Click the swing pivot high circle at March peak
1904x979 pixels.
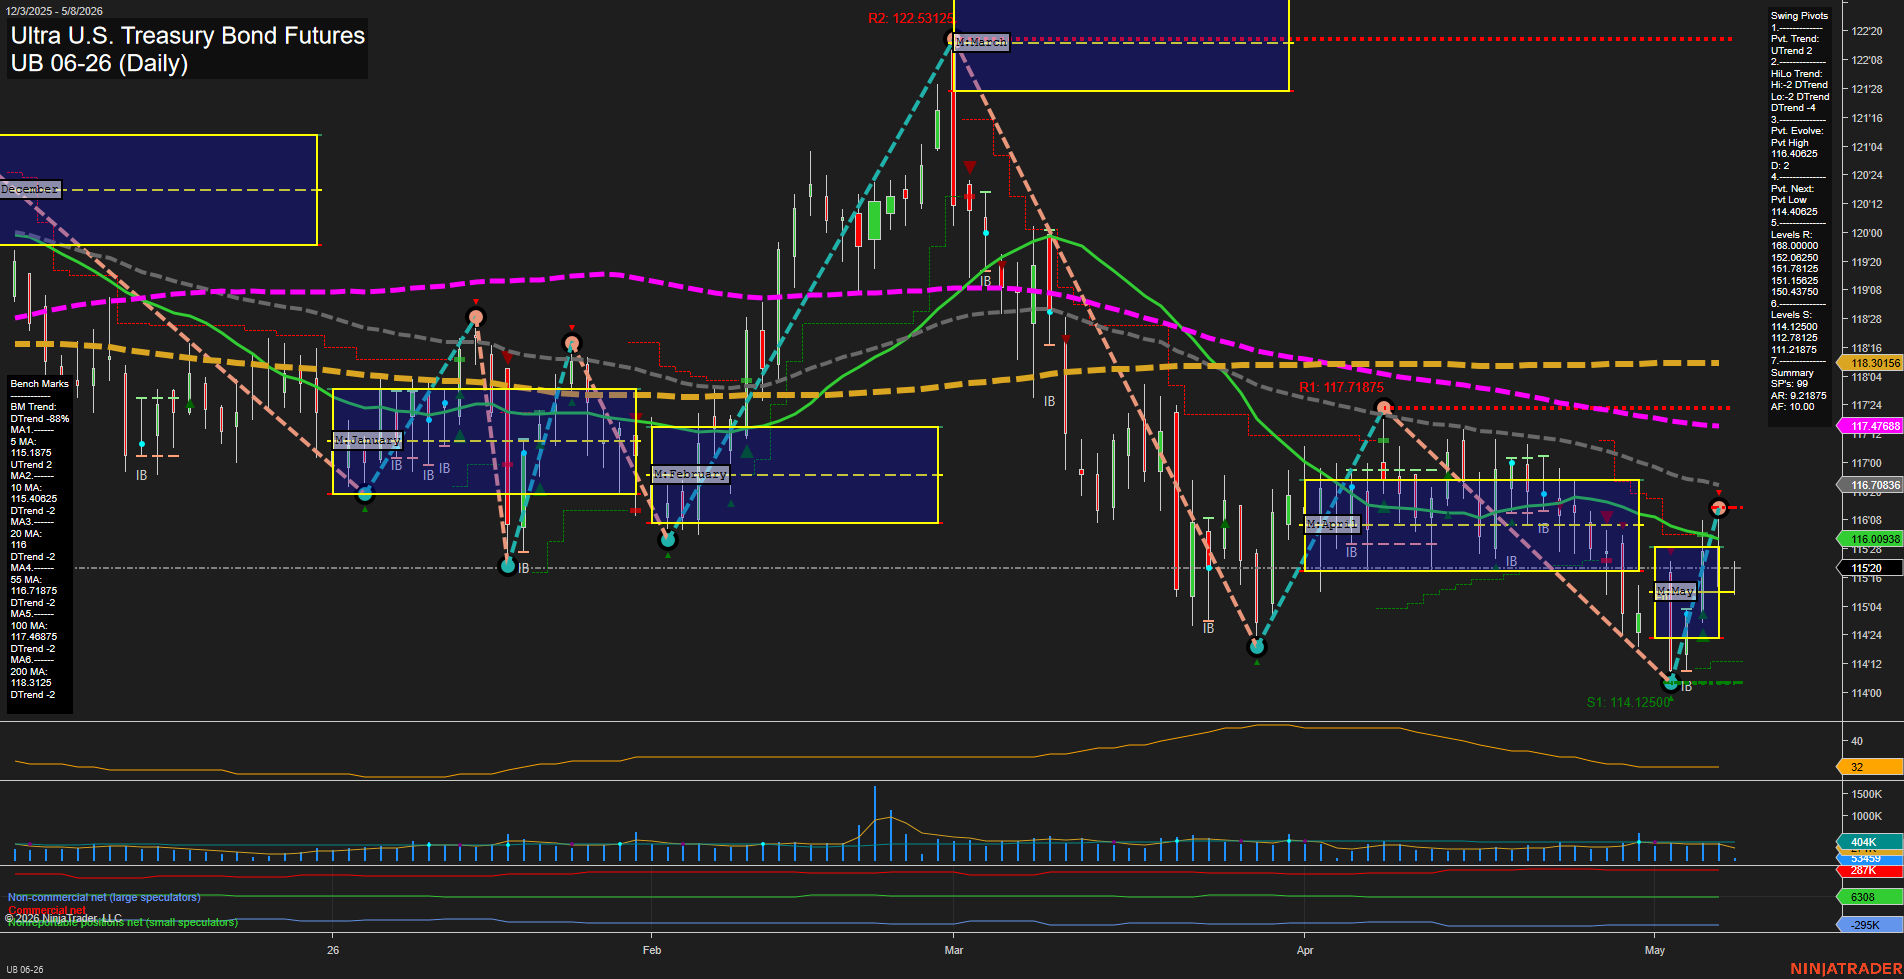point(951,39)
